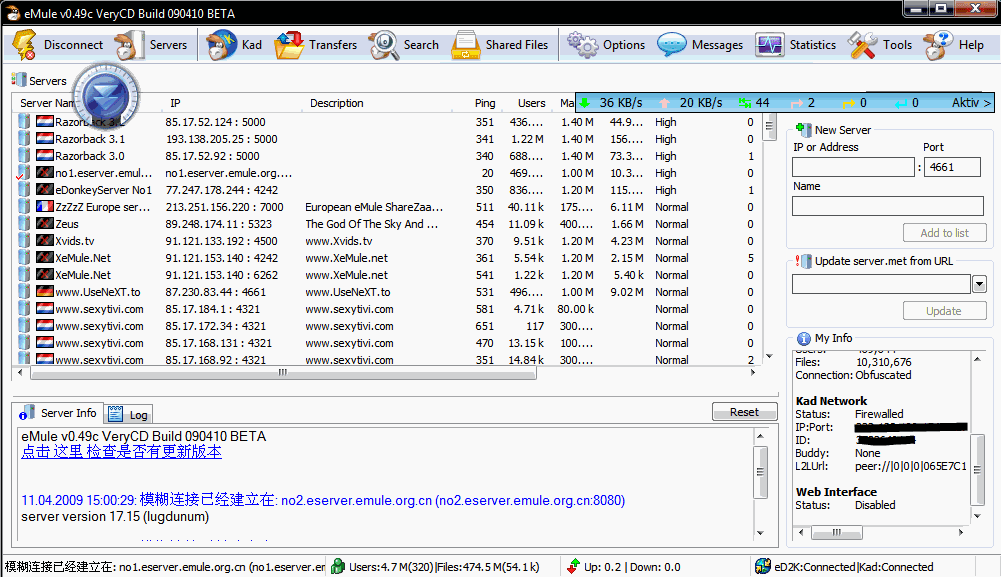The image size is (1001, 577).
Task: Click the ZzZzZ Europe server flag icon
Action: (x=45, y=207)
